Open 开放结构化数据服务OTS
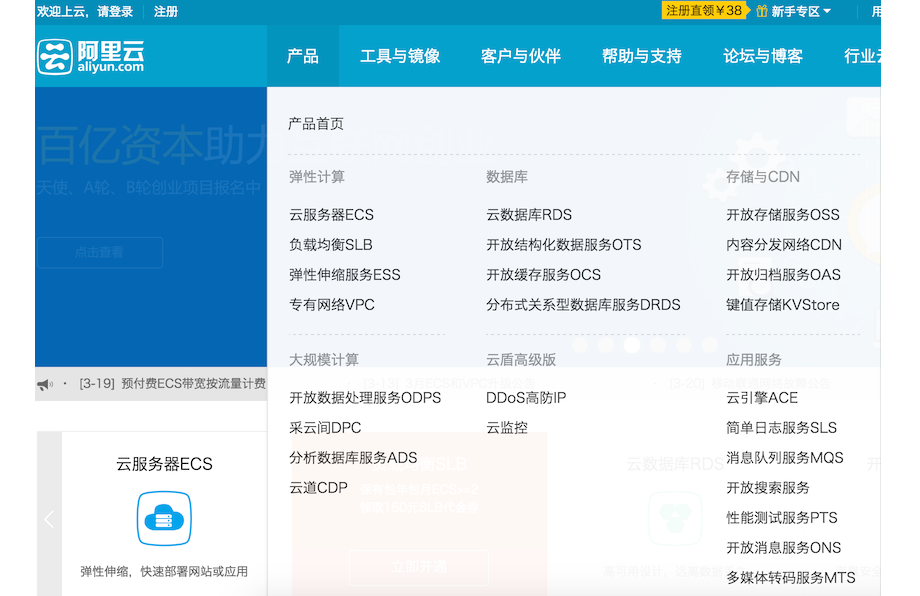920x596 pixels. click(564, 245)
